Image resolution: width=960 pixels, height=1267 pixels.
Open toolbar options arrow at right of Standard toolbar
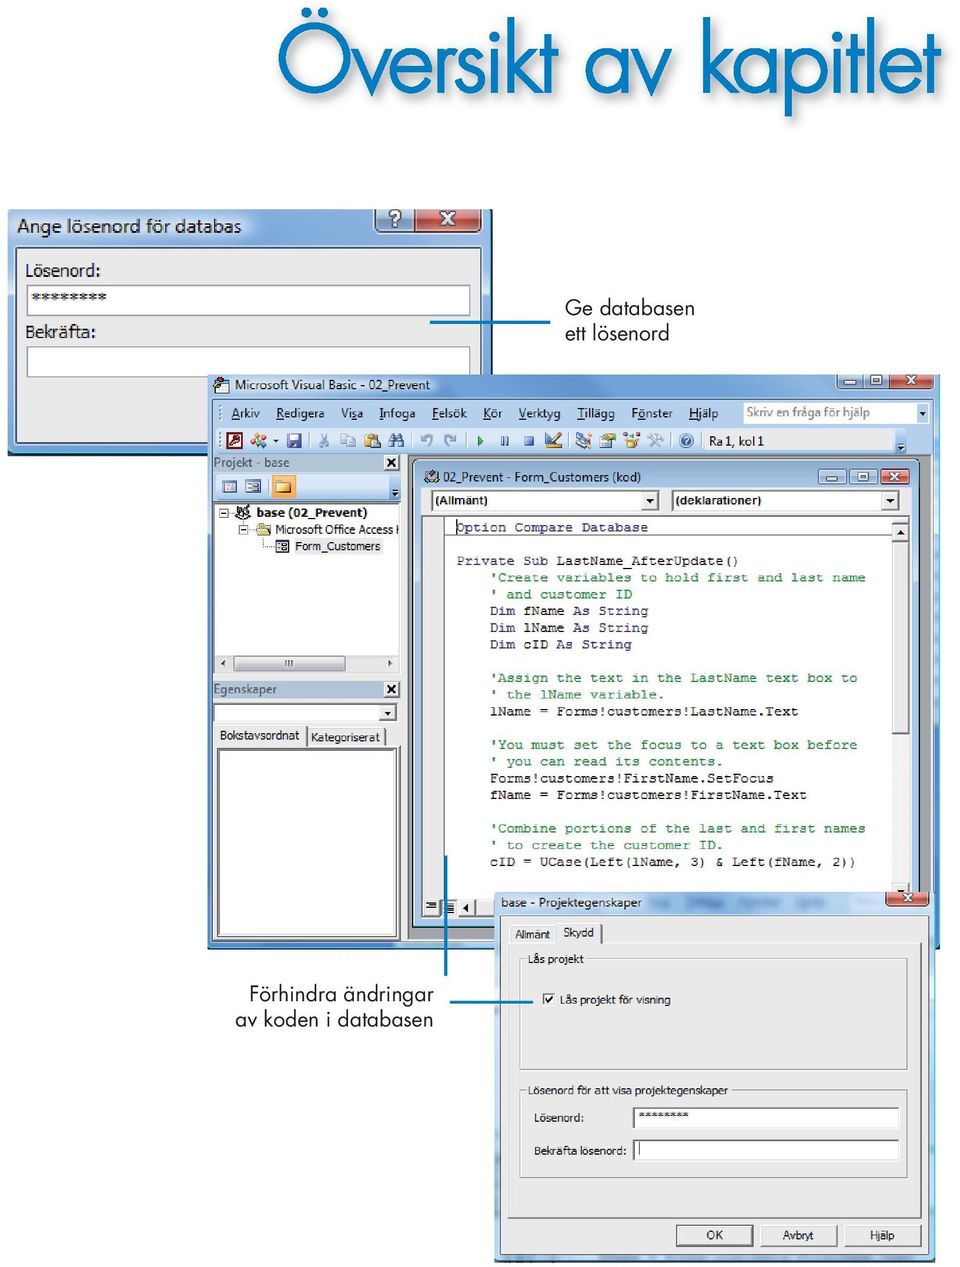pos(901,446)
